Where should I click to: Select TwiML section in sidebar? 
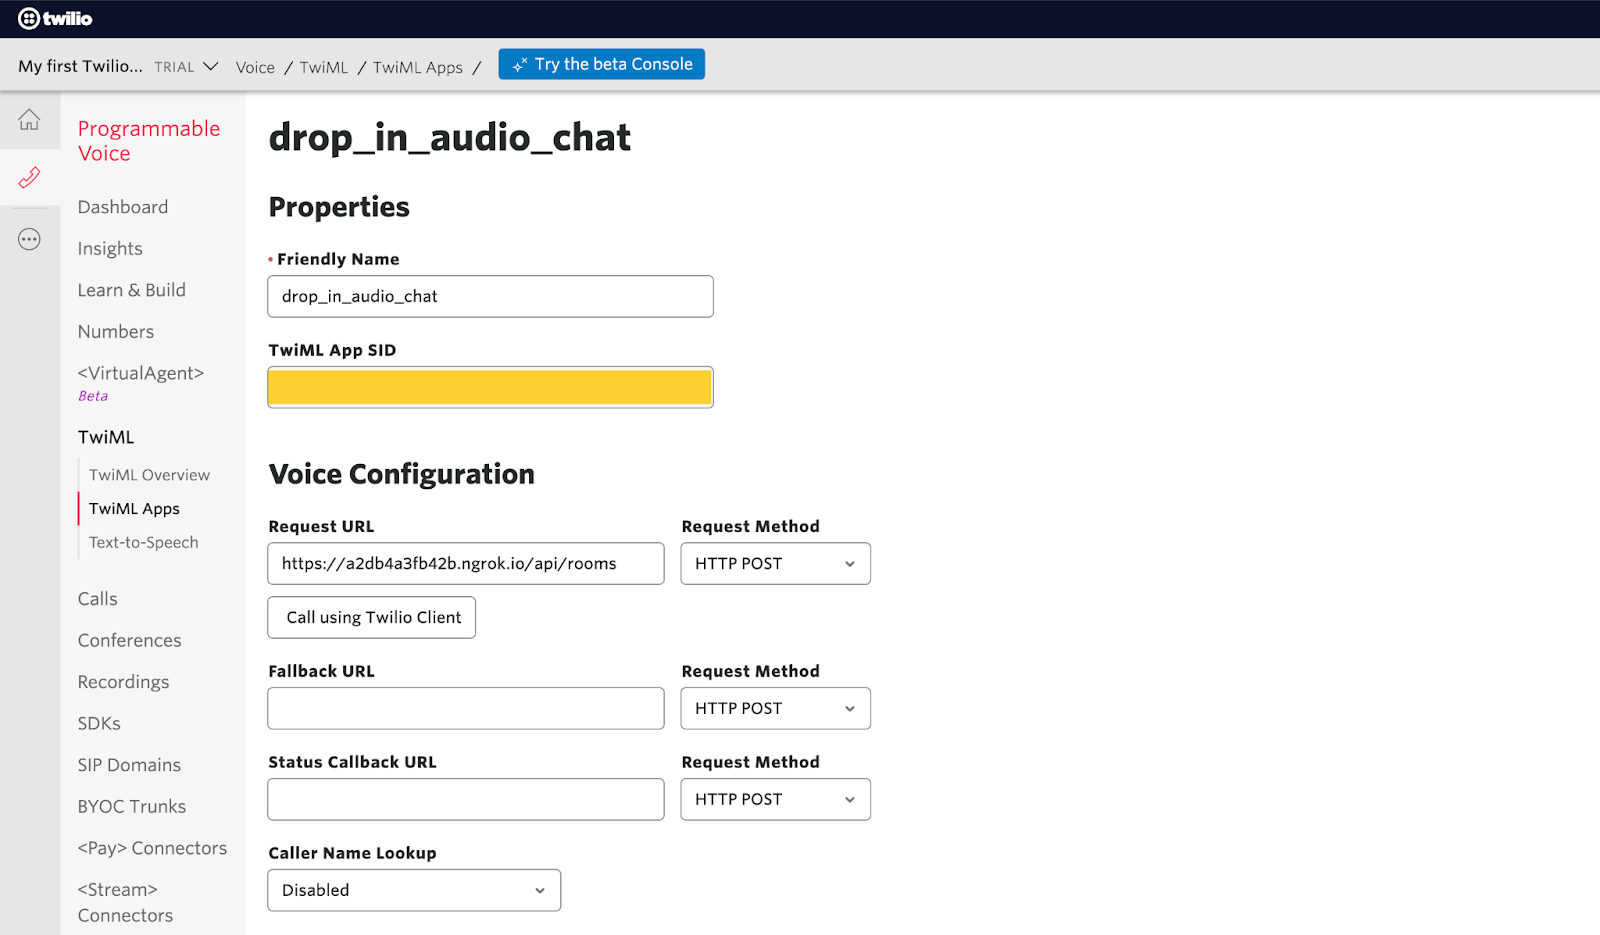tap(106, 438)
